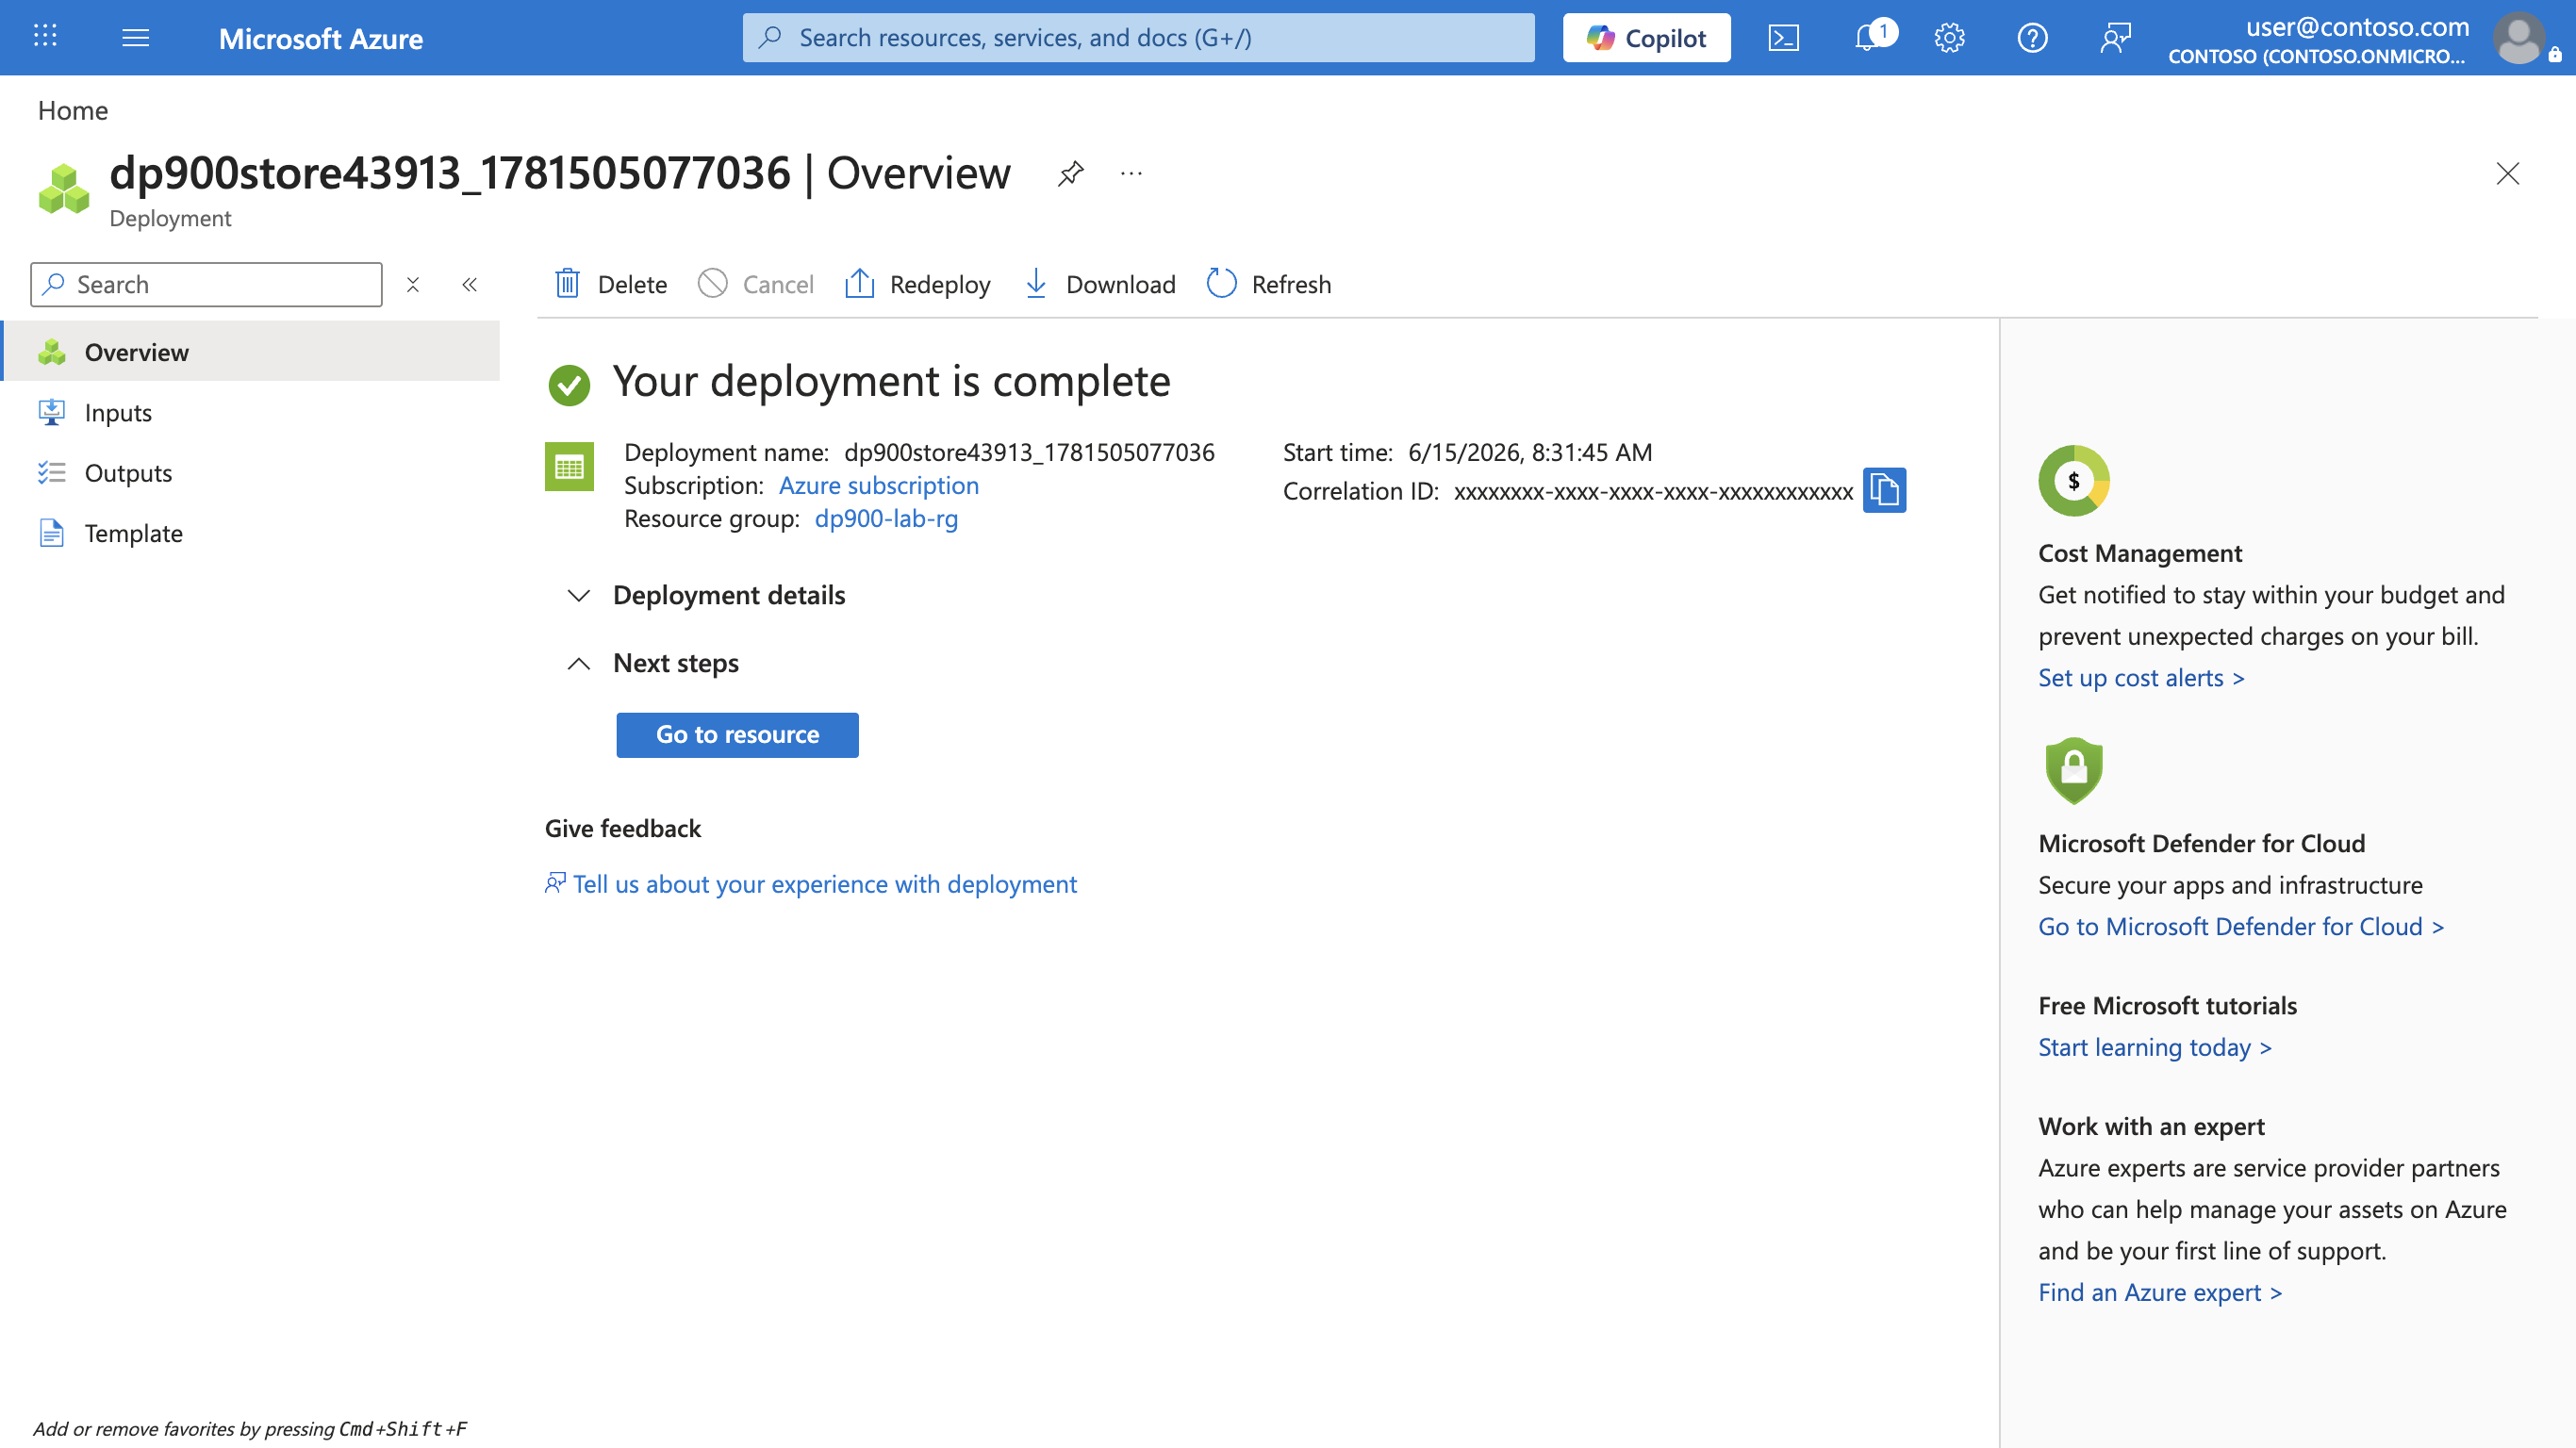Open the Azure subscription link
2576x1448 pixels.
click(x=878, y=485)
